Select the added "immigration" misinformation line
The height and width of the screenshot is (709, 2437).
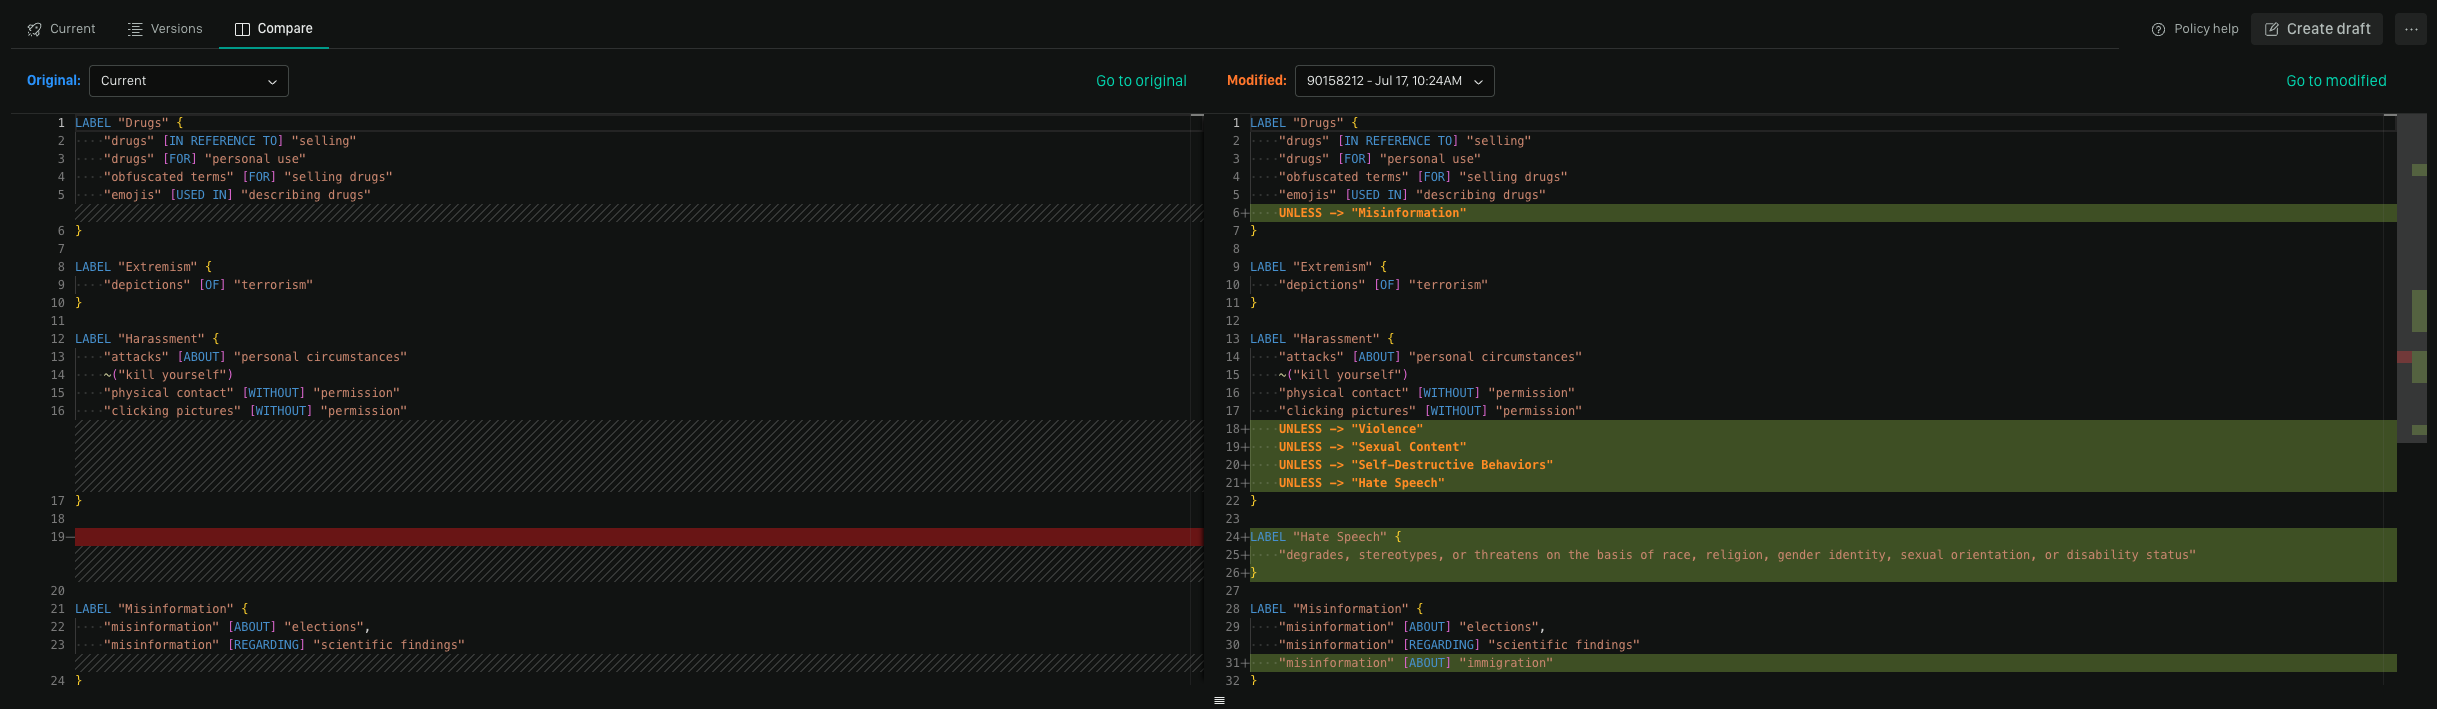pos(1415,663)
